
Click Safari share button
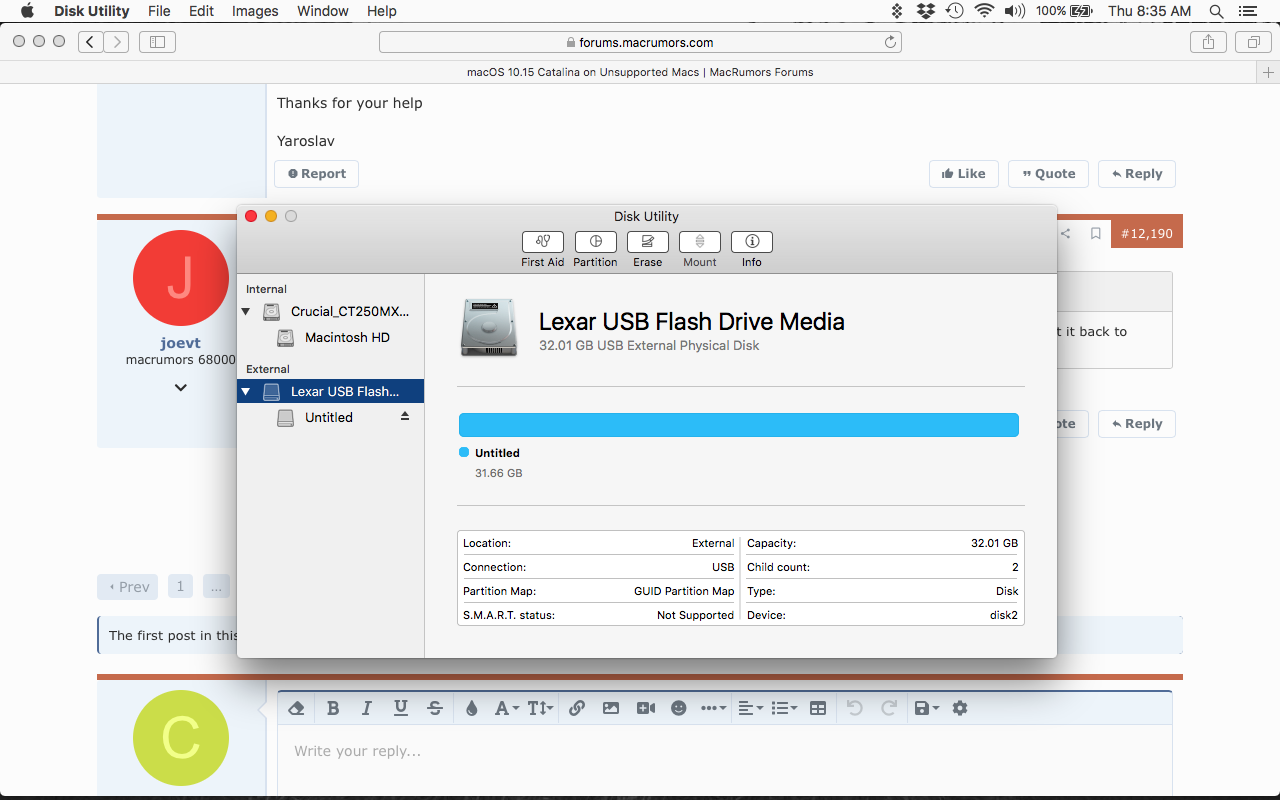pyautogui.click(x=1209, y=42)
